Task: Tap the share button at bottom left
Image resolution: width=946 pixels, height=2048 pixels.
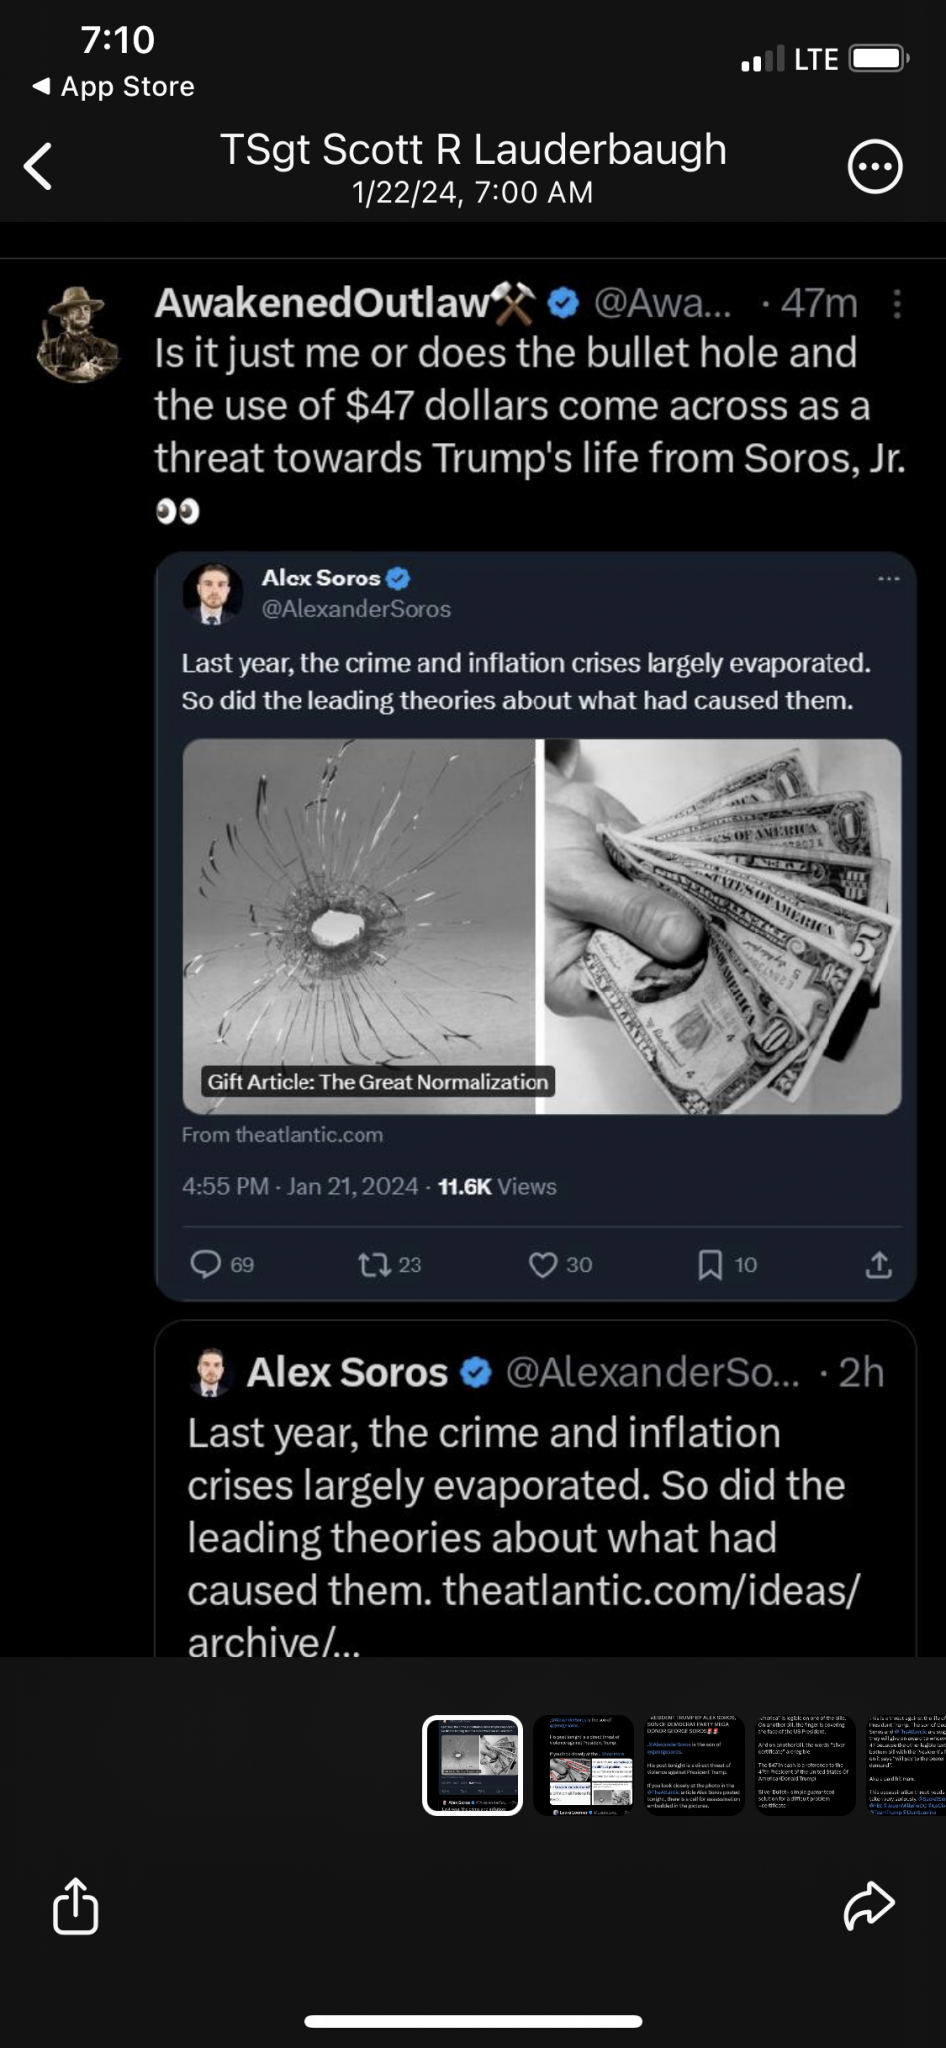Action: pyautogui.click(x=76, y=1906)
